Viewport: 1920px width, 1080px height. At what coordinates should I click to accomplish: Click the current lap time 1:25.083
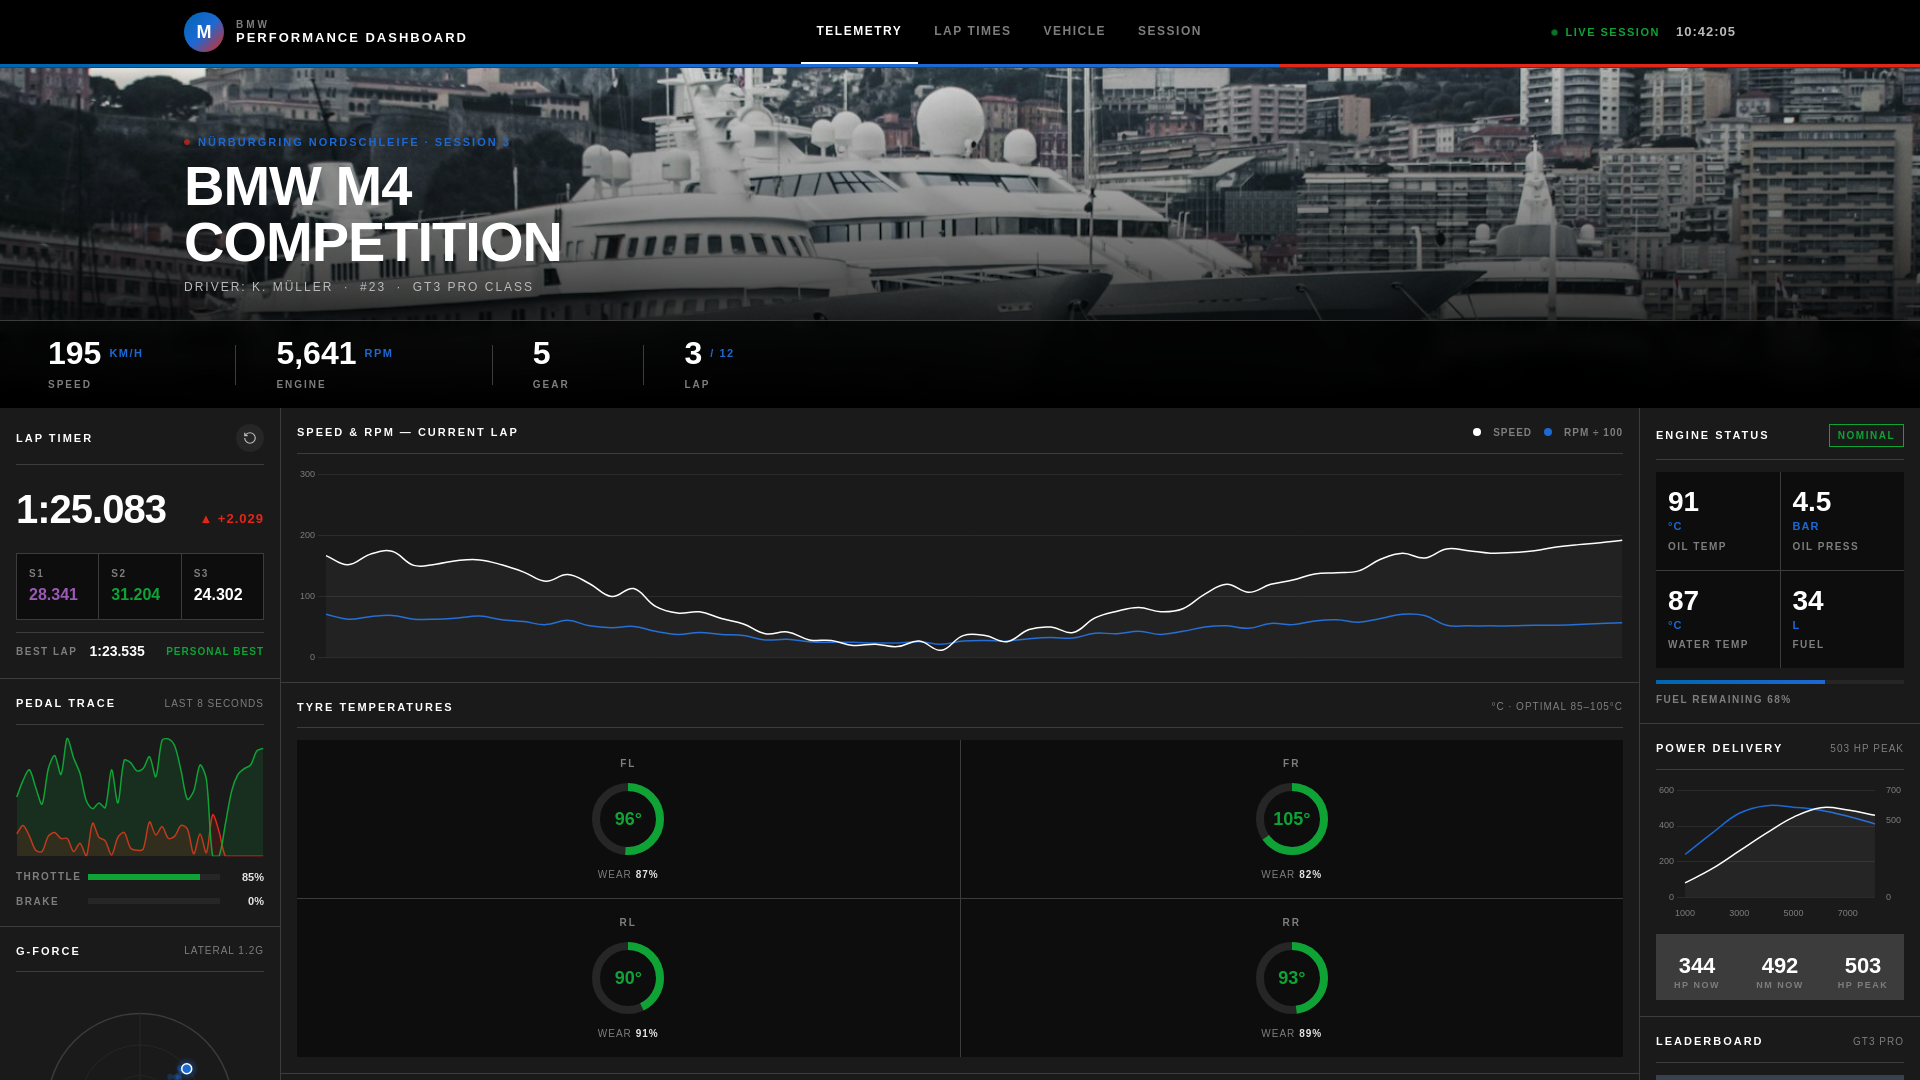pyautogui.click(x=91, y=510)
